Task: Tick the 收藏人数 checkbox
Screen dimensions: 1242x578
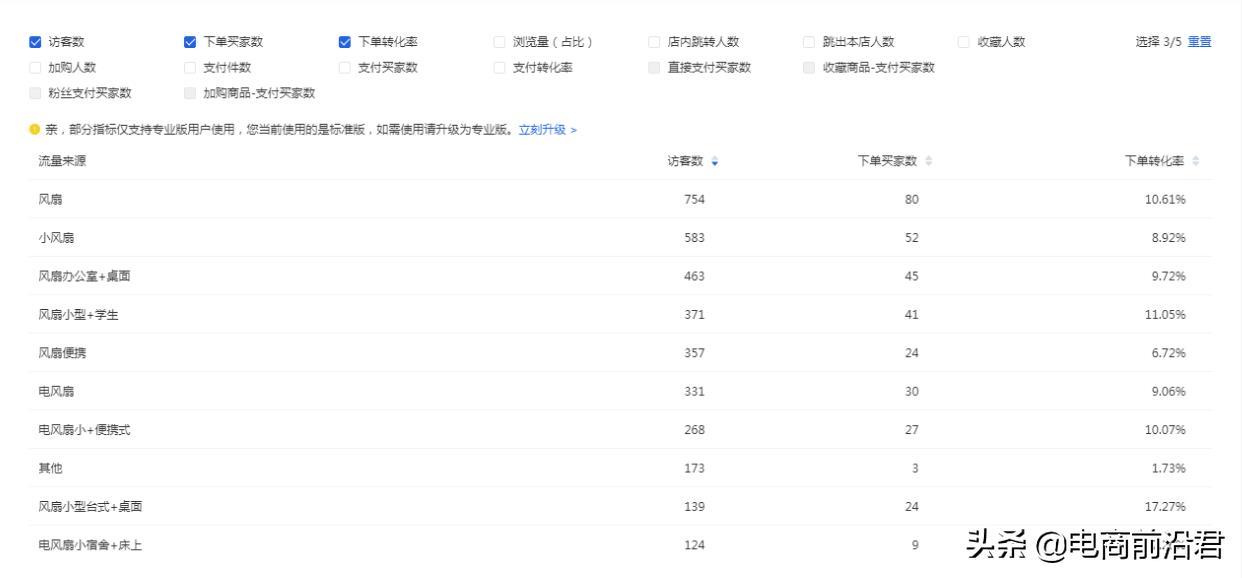Action: [964, 42]
